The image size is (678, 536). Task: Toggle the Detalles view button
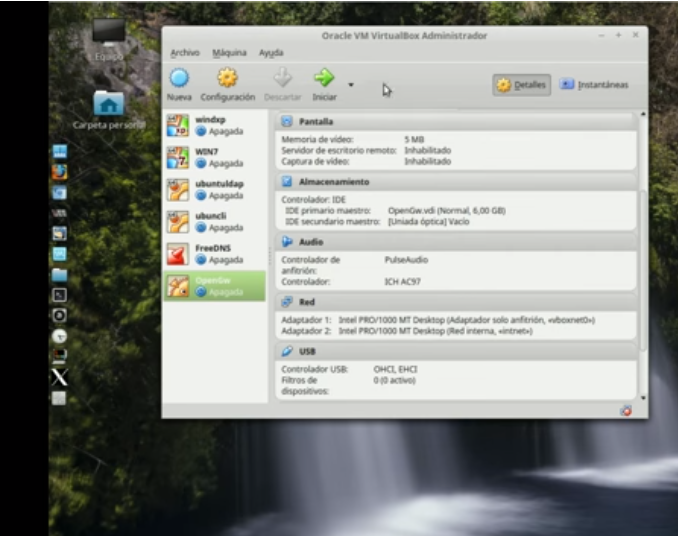click(521, 85)
